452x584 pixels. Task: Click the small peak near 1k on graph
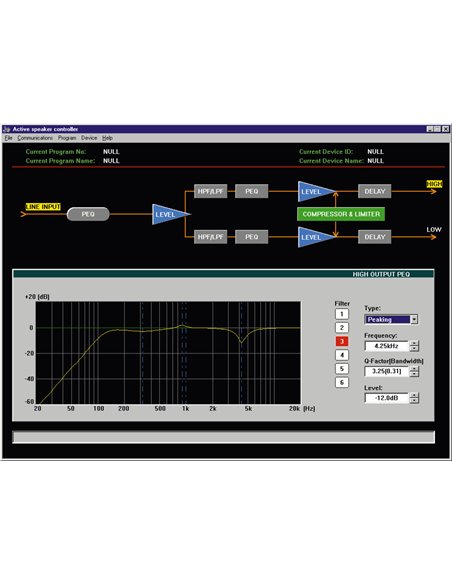182,326
